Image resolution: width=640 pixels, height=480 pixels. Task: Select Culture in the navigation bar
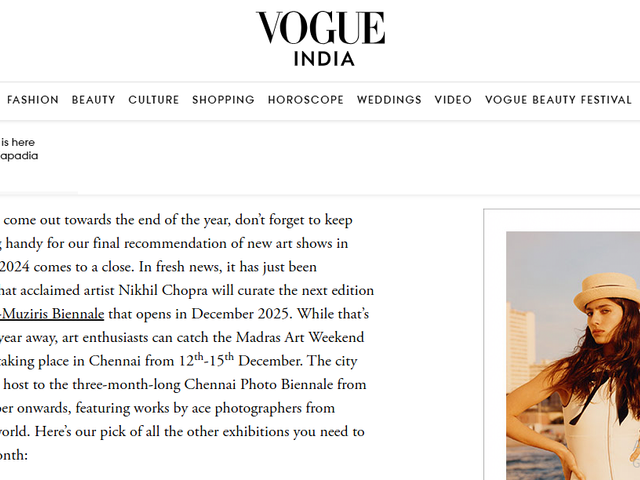pos(153,100)
